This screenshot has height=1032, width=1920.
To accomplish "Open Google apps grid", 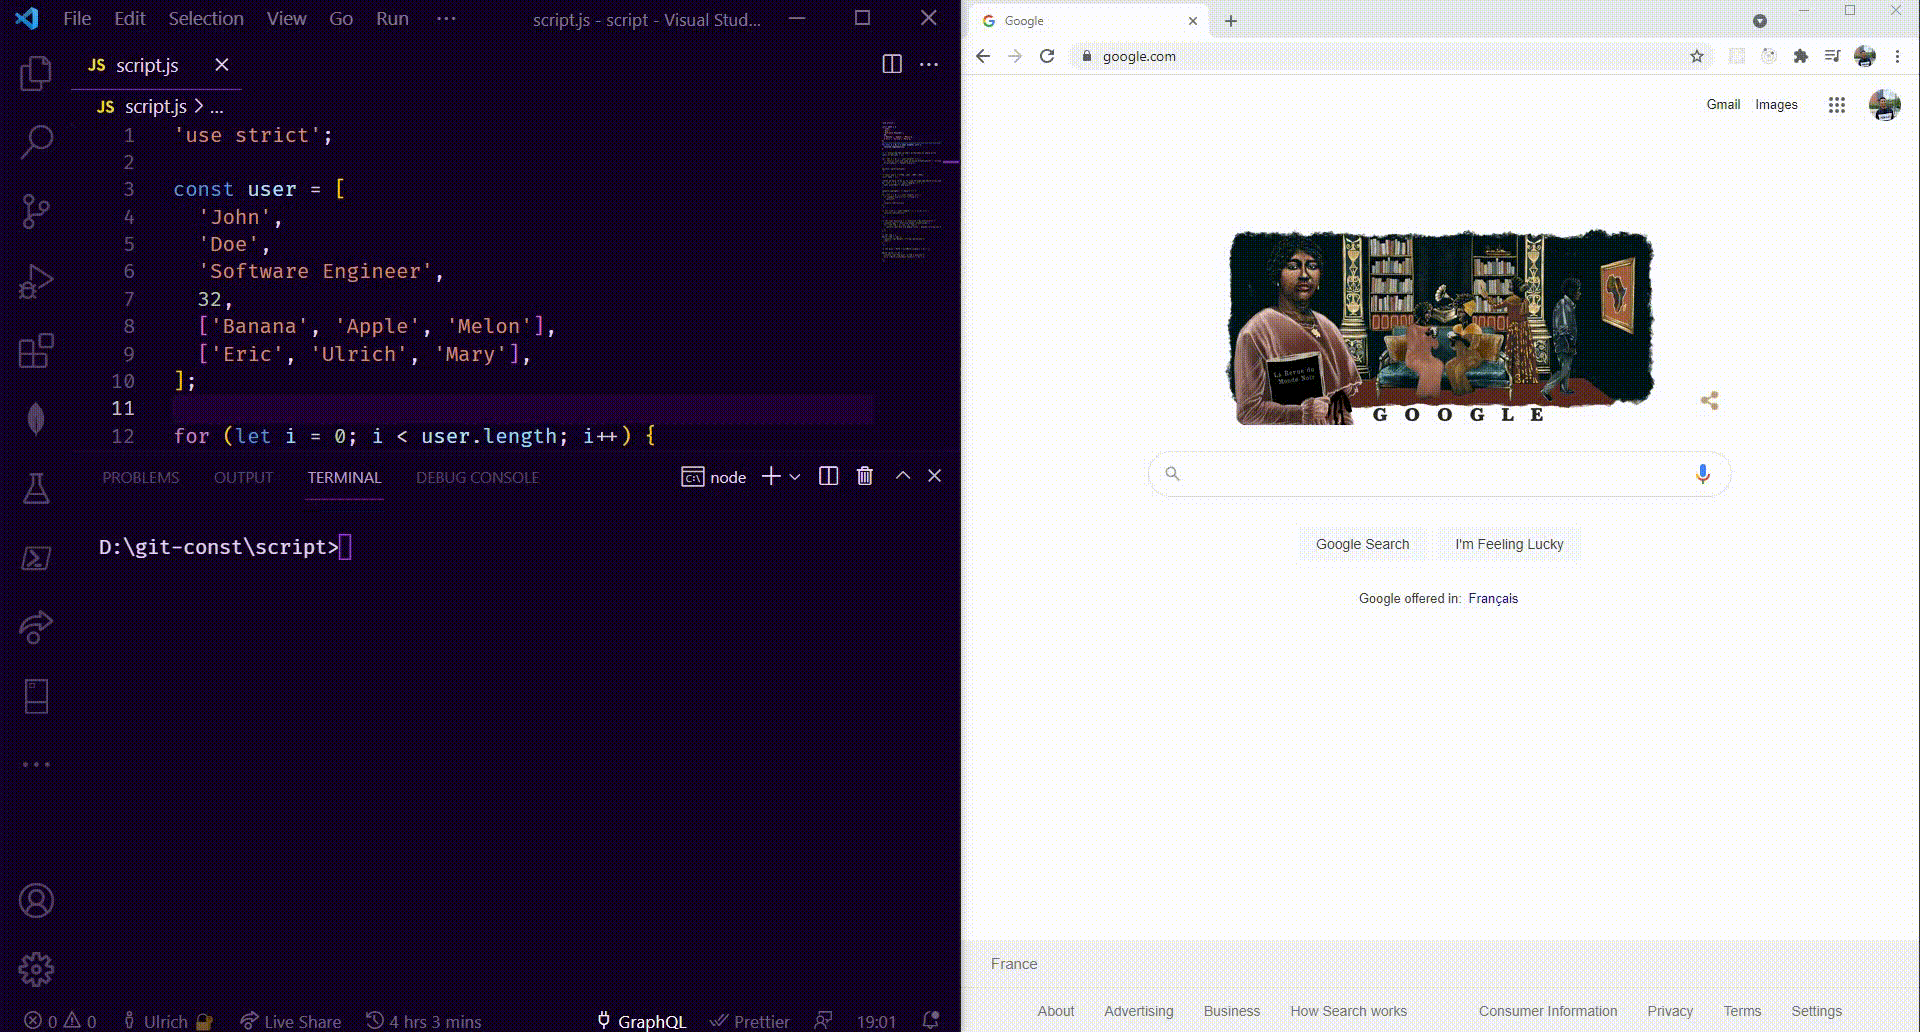I will [1837, 105].
